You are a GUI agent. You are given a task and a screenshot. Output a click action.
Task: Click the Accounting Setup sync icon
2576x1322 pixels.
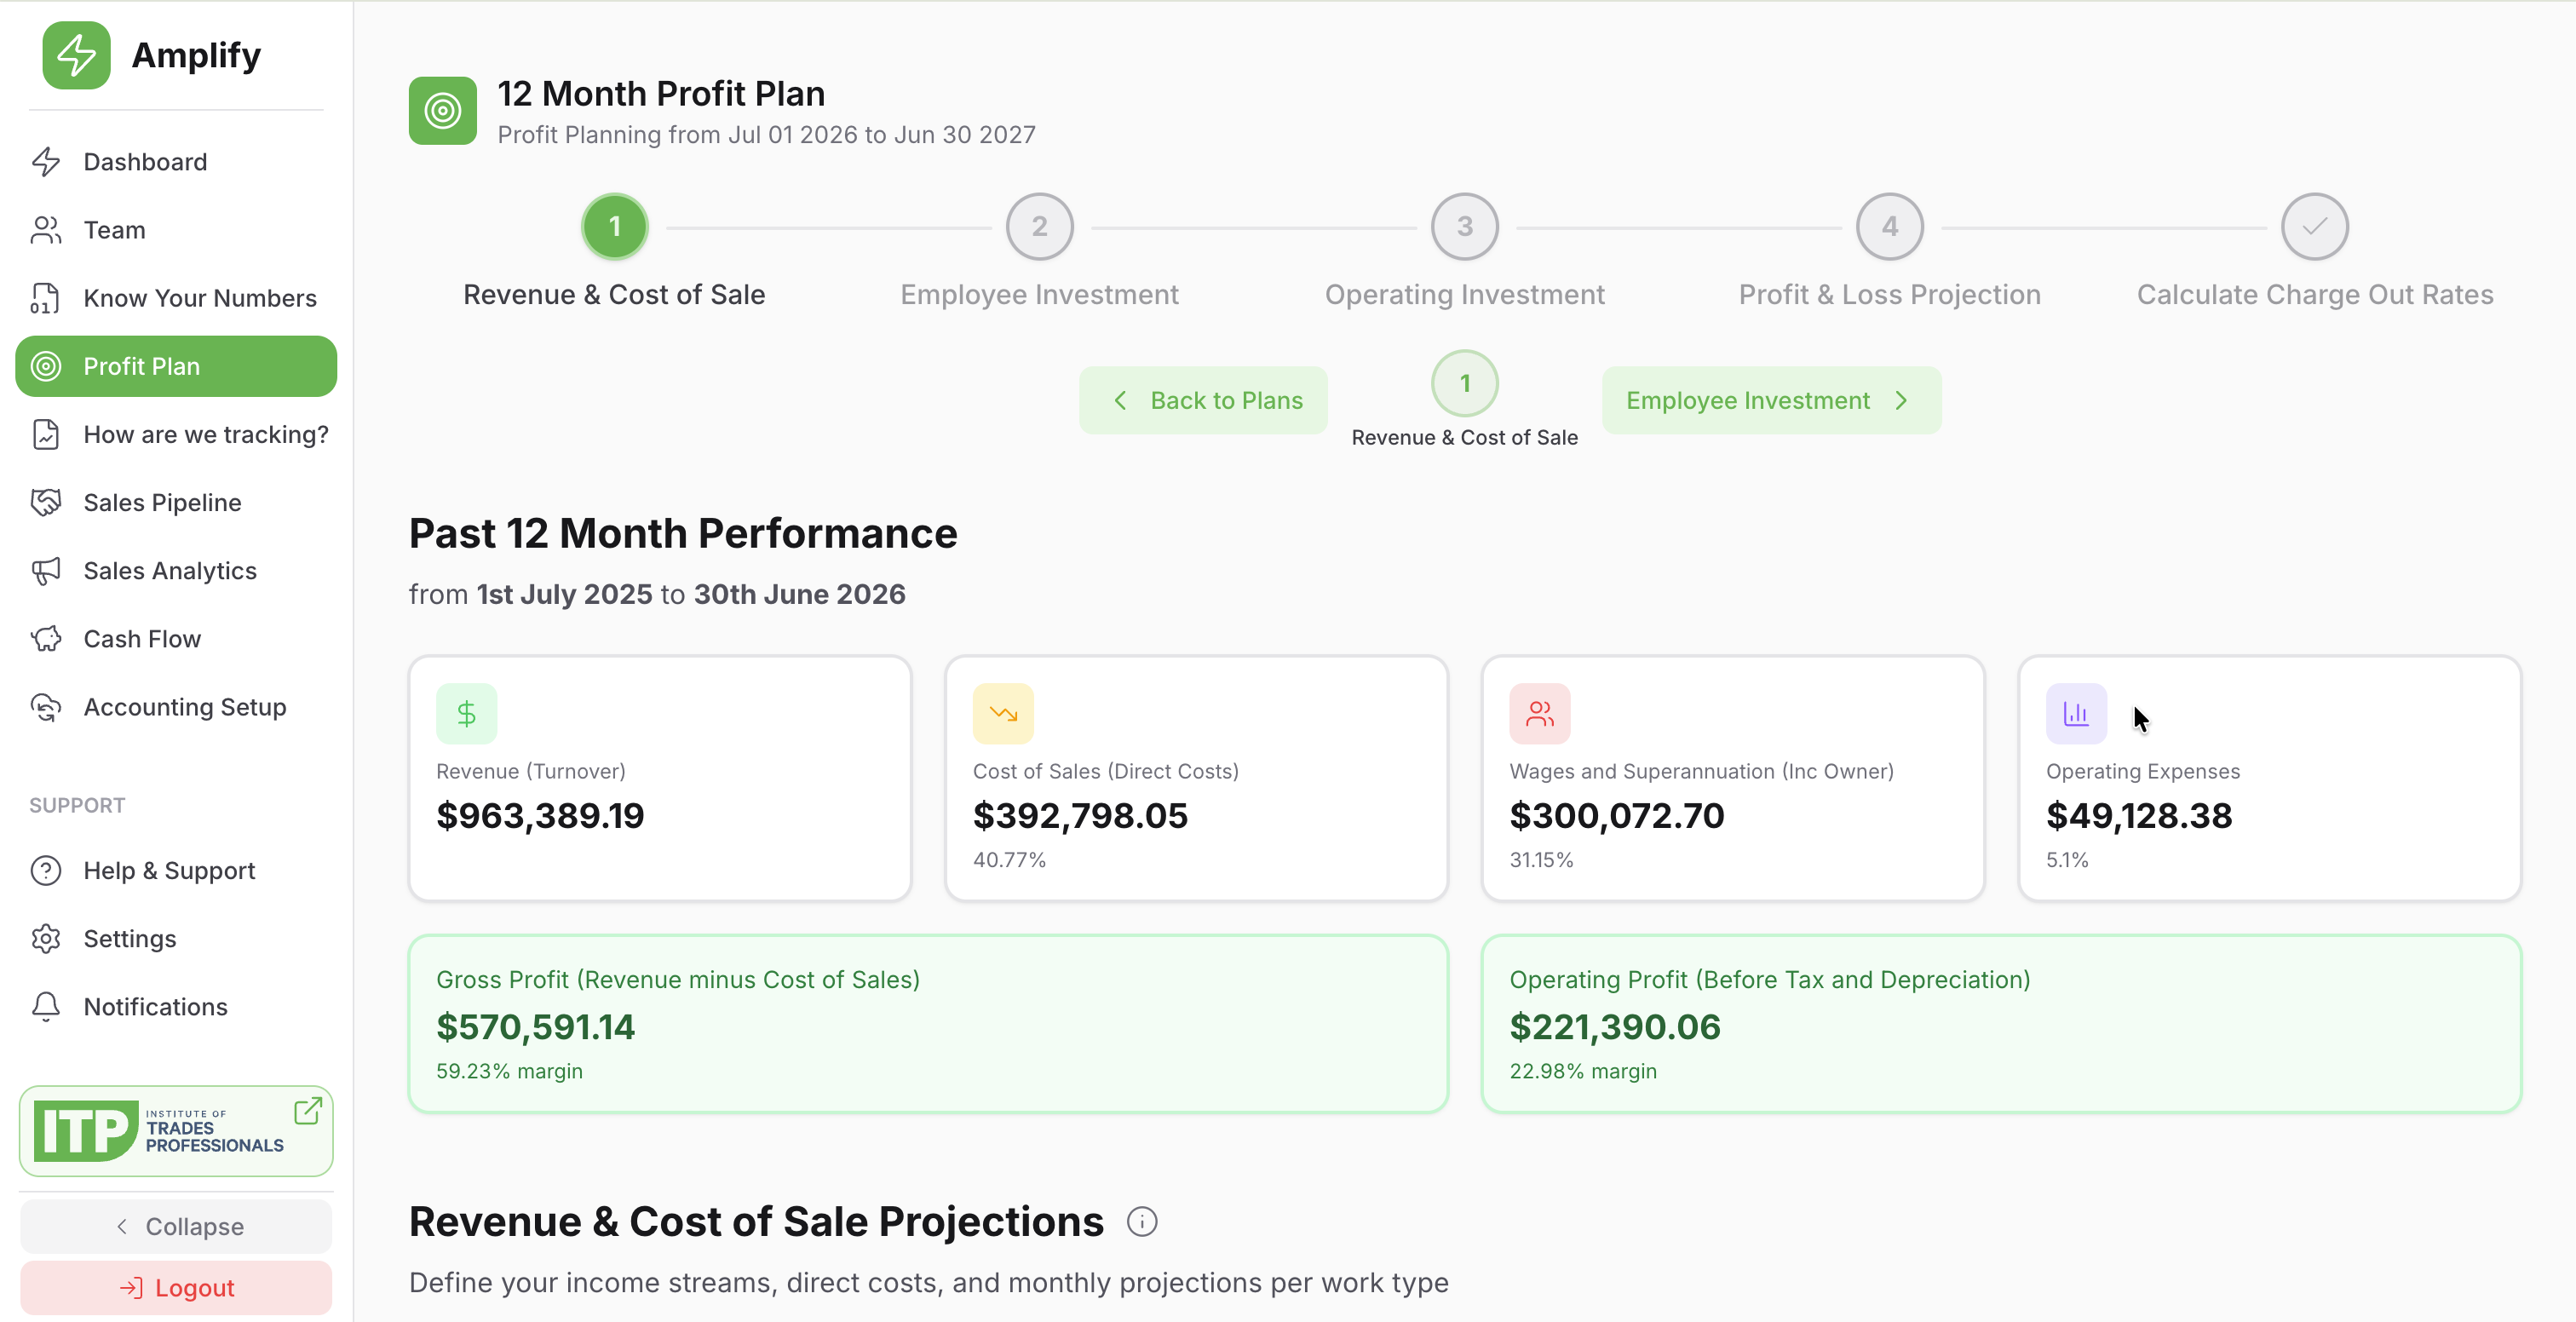coord(46,707)
